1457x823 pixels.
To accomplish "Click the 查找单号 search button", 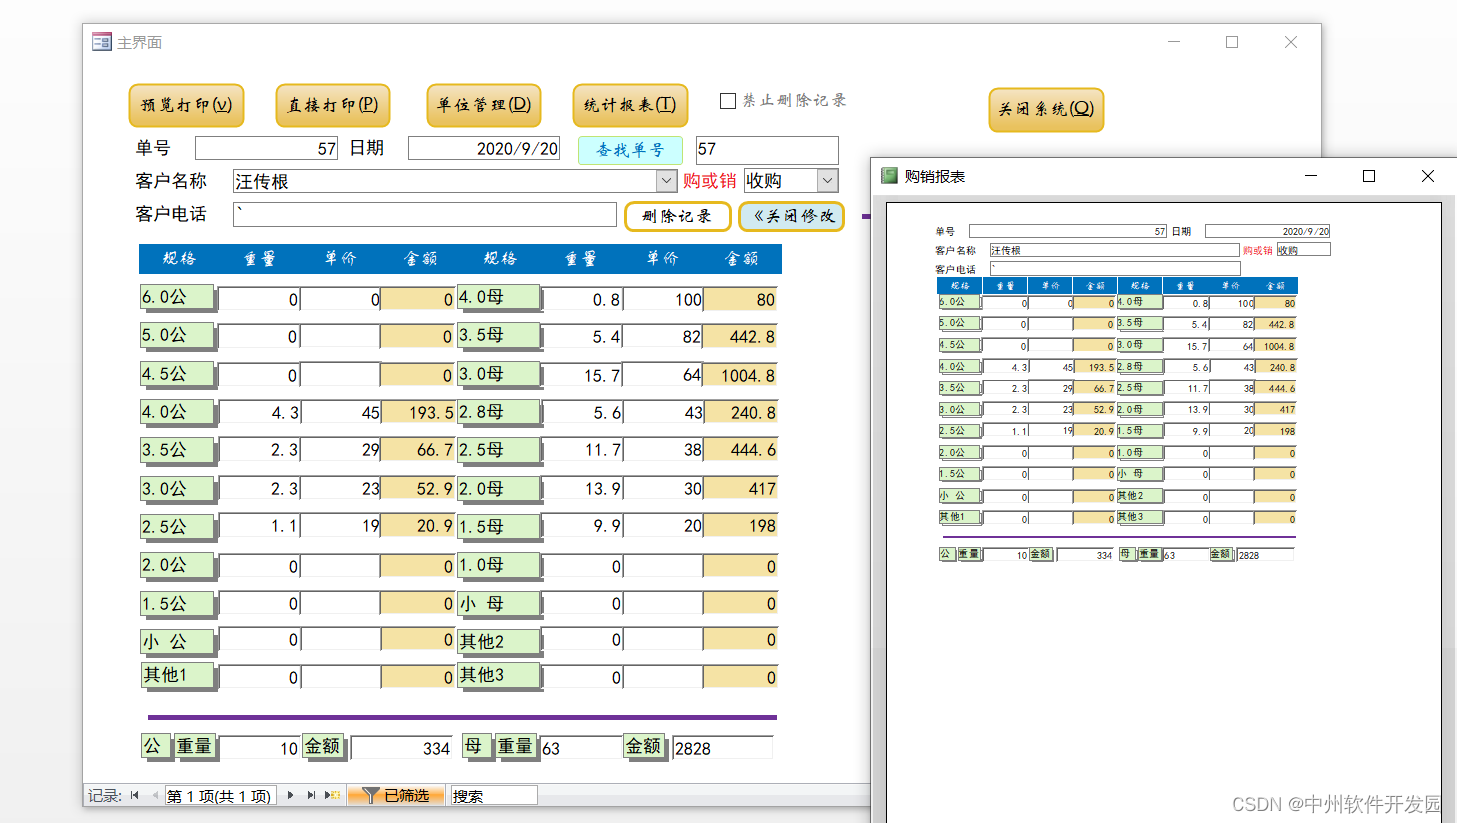I will pyautogui.click(x=630, y=150).
